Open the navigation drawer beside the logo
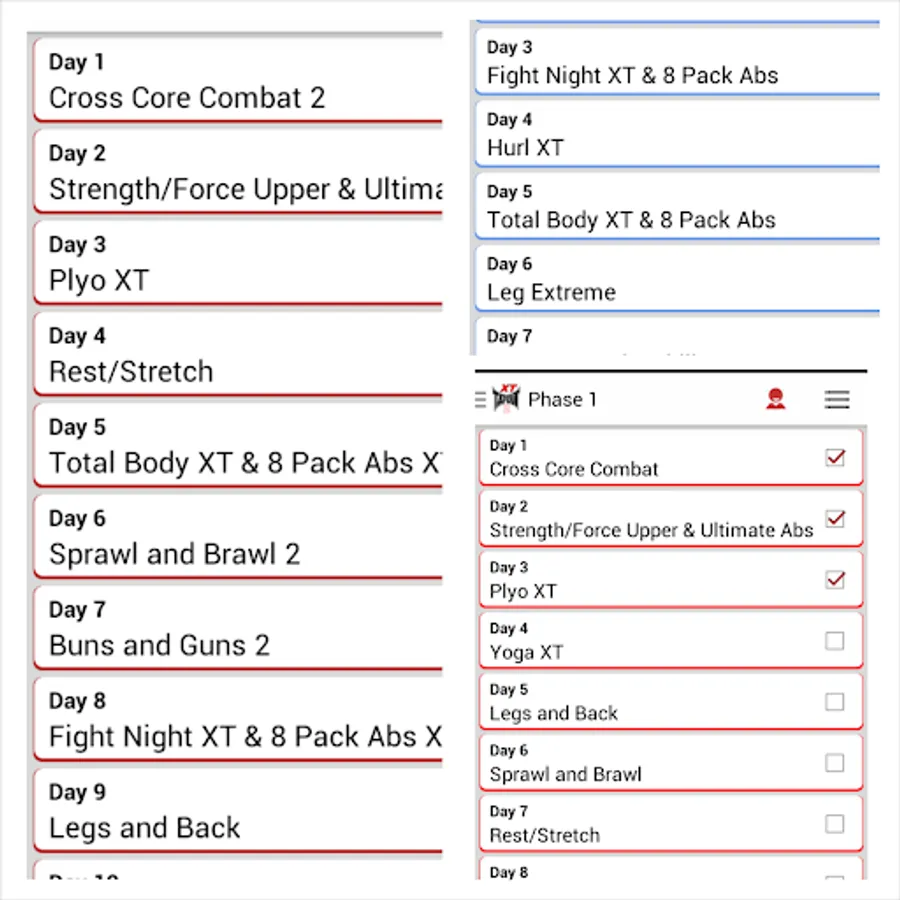The height and width of the screenshot is (900, 900). (481, 399)
